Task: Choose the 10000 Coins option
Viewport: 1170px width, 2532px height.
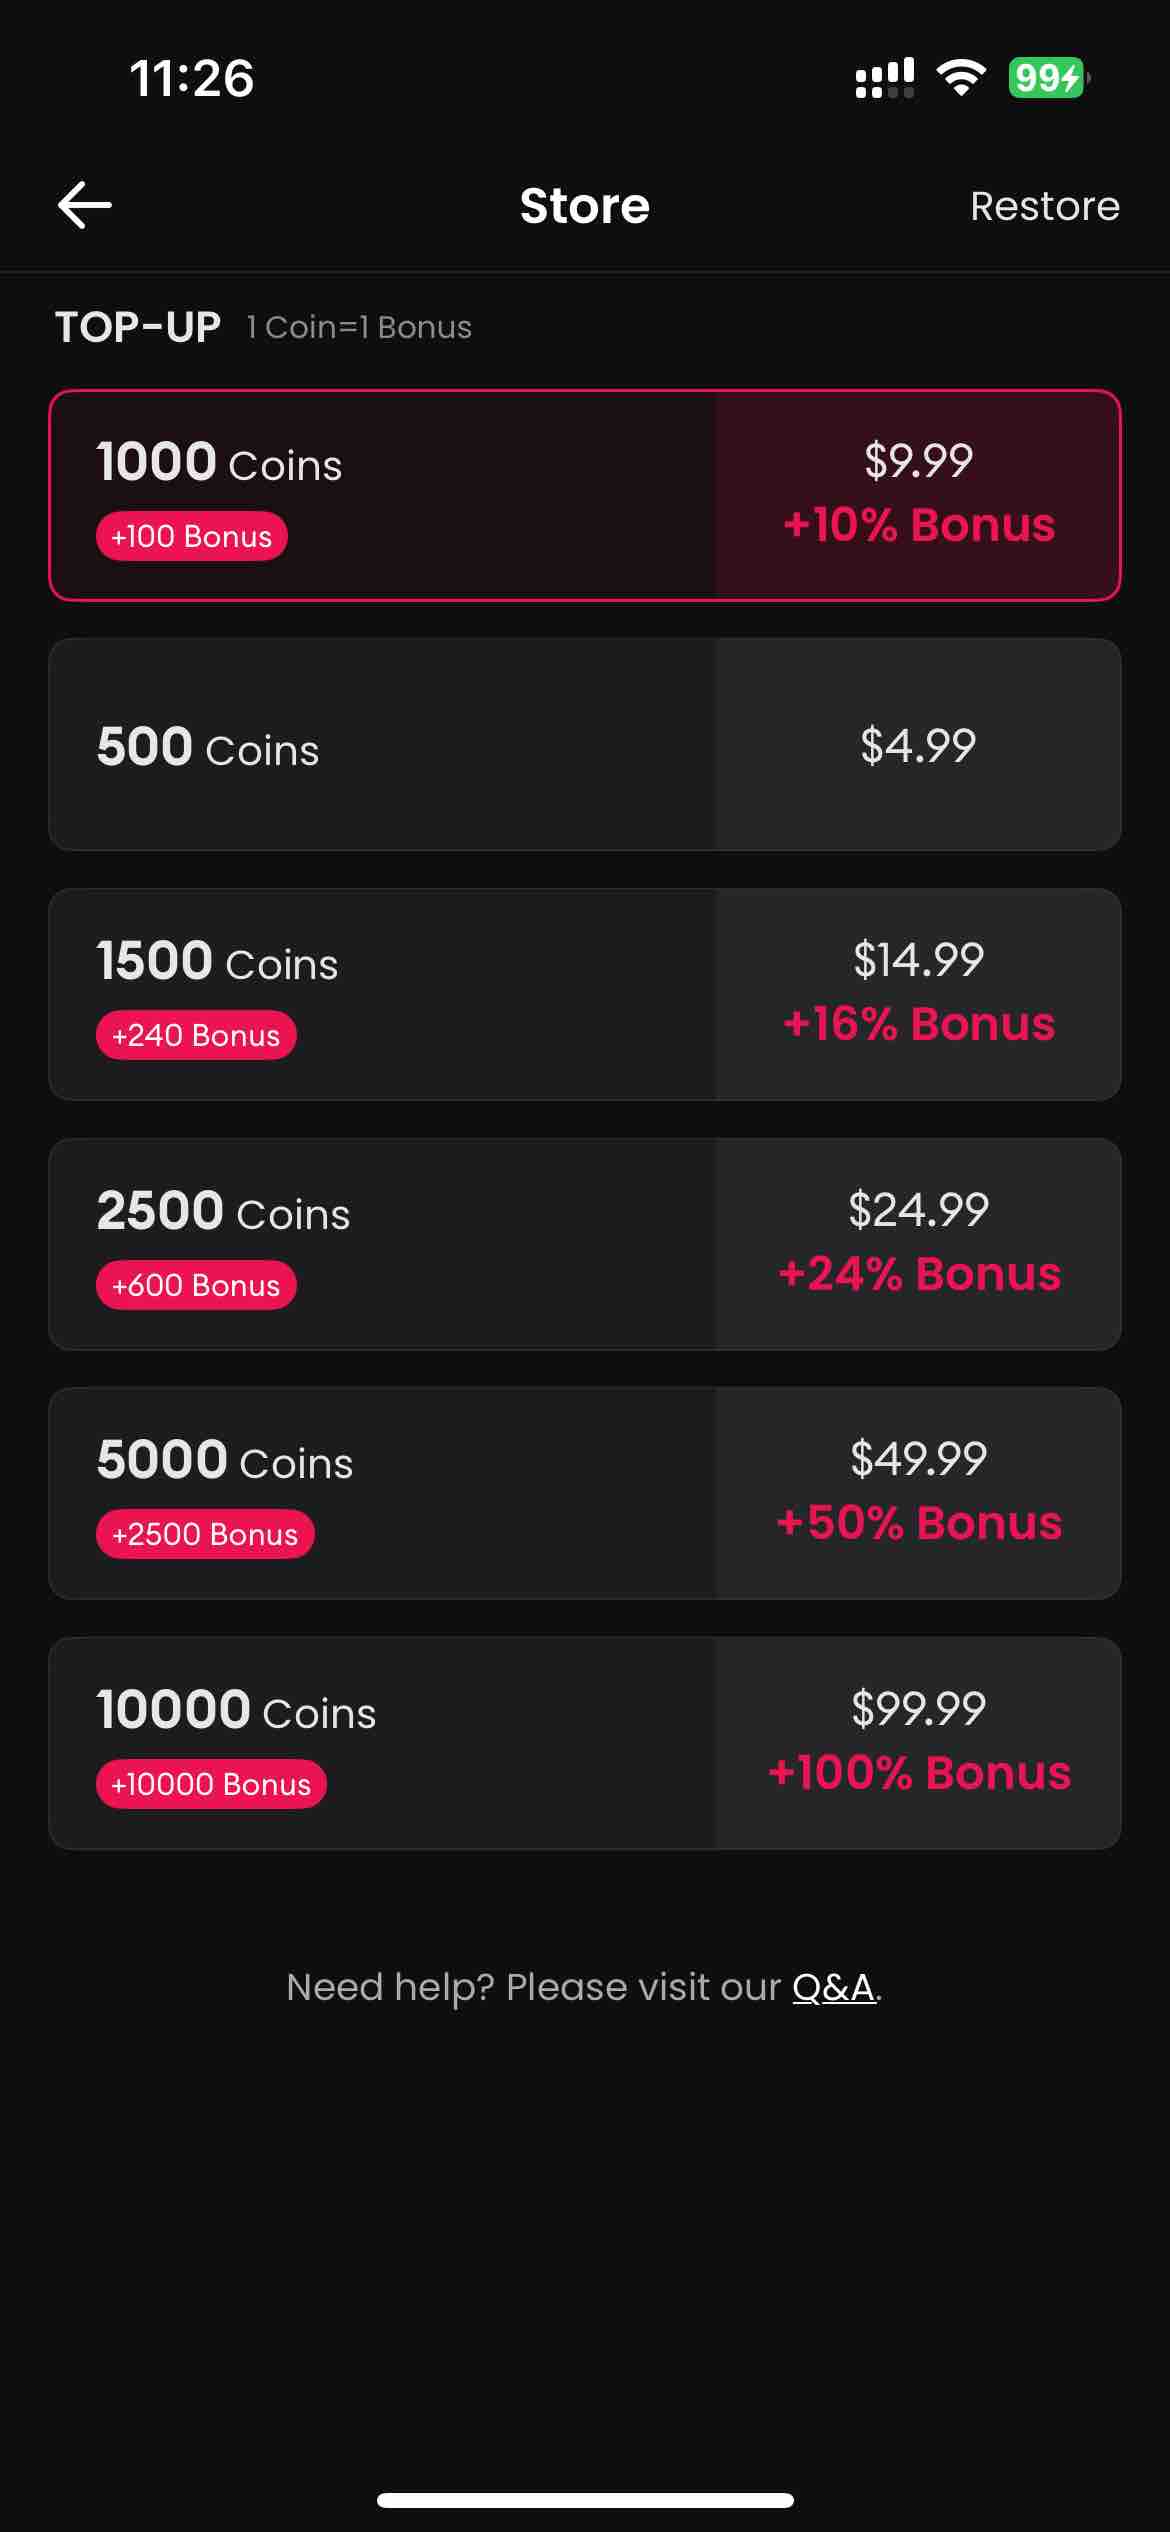Action: point(585,1743)
